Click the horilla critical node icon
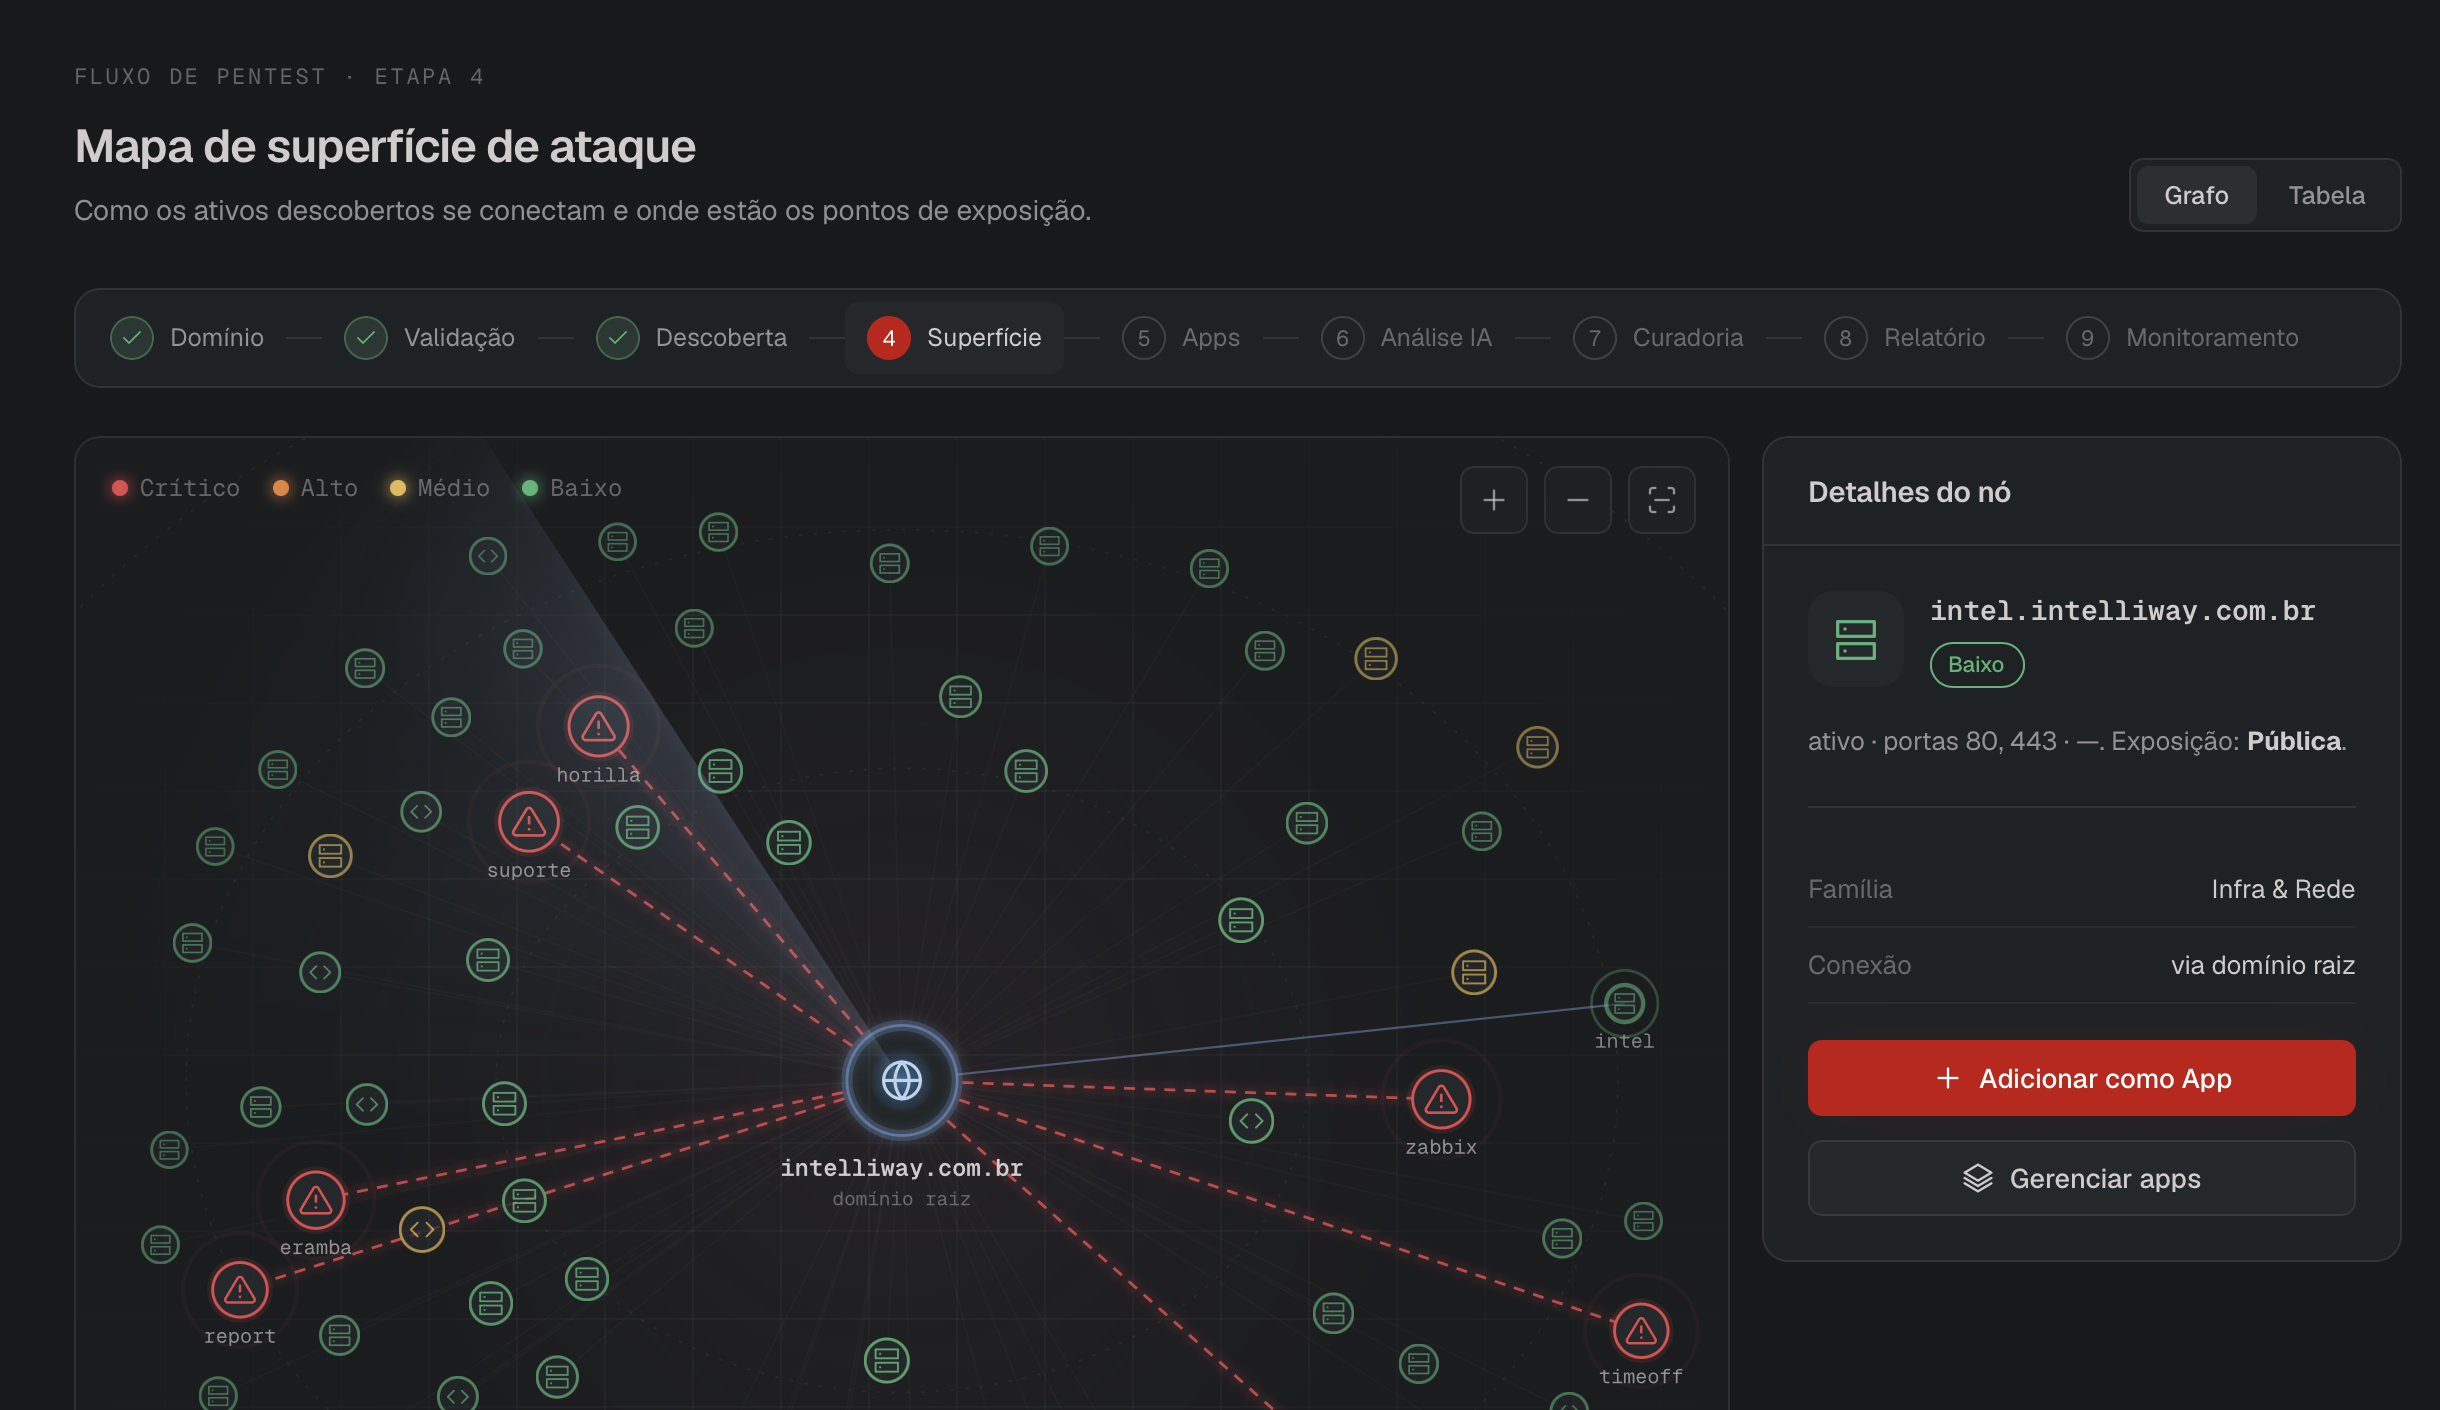 click(598, 725)
